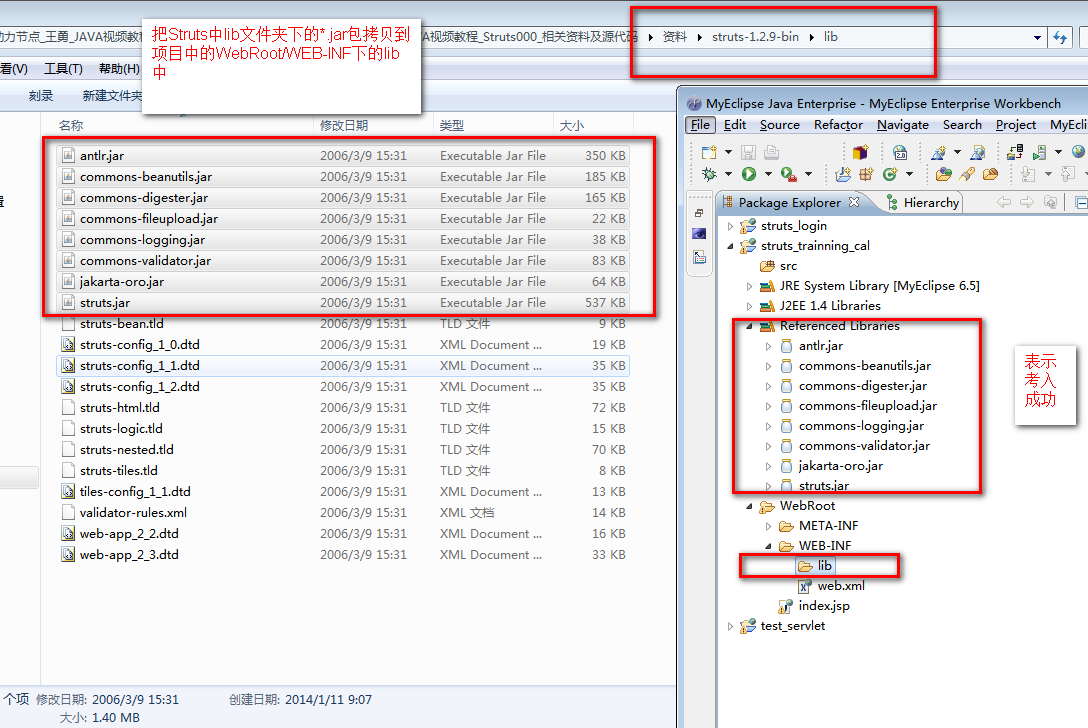The height and width of the screenshot is (728, 1088).
Task: Select struts-config_1_1.dtd in file list
Action: [x=139, y=366]
